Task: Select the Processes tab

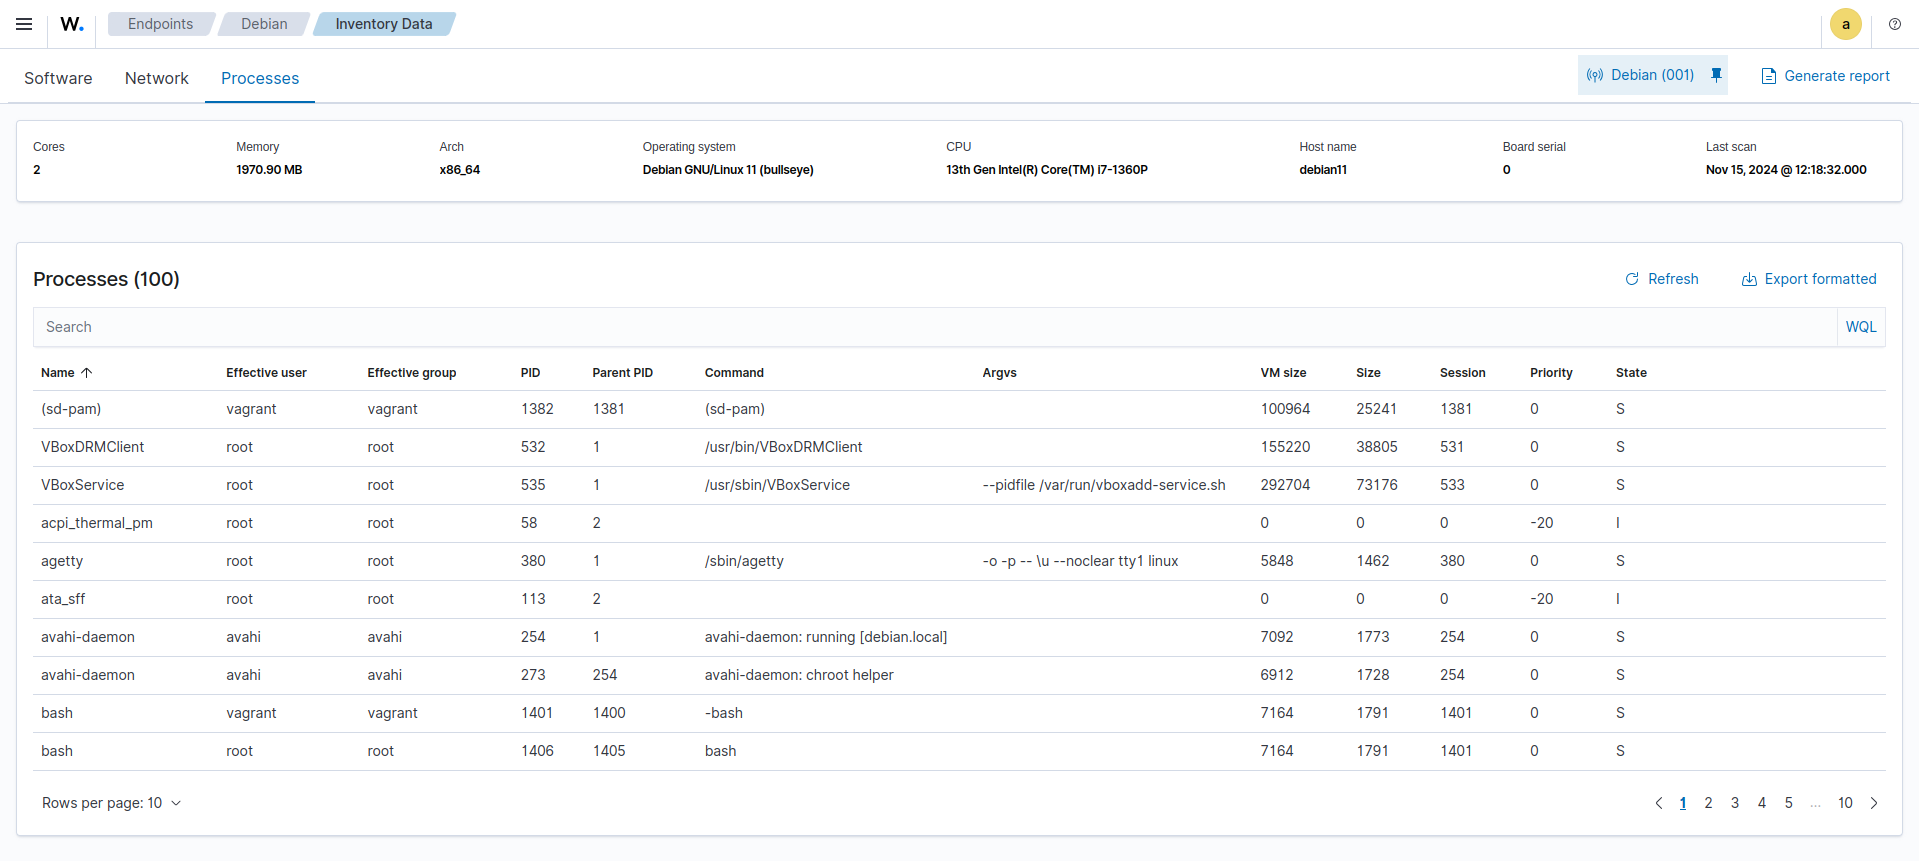Action: (x=260, y=78)
